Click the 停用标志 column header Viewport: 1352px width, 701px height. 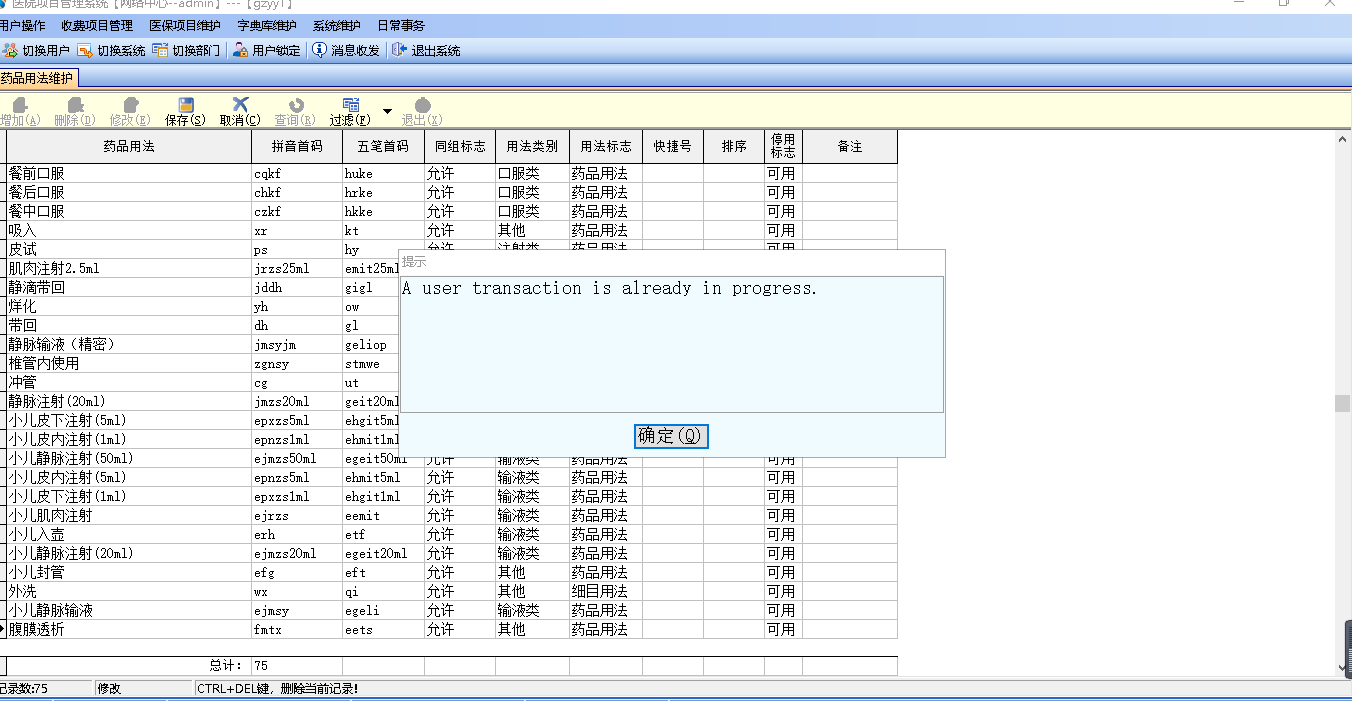pos(783,147)
